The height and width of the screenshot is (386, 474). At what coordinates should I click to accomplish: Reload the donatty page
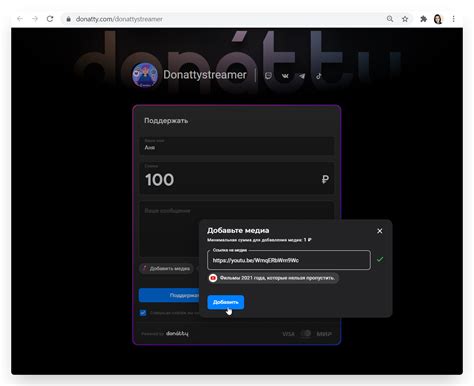pyautogui.click(x=50, y=19)
